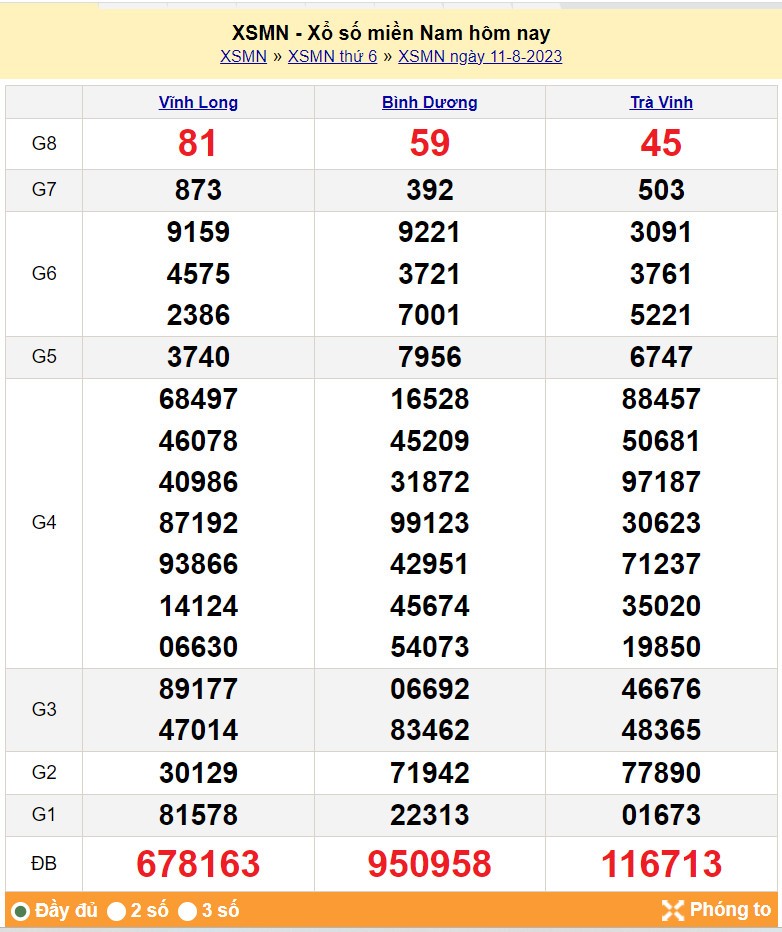
Task: Select the Đầy đủ radio option
Action: click(x=20, y=911)
